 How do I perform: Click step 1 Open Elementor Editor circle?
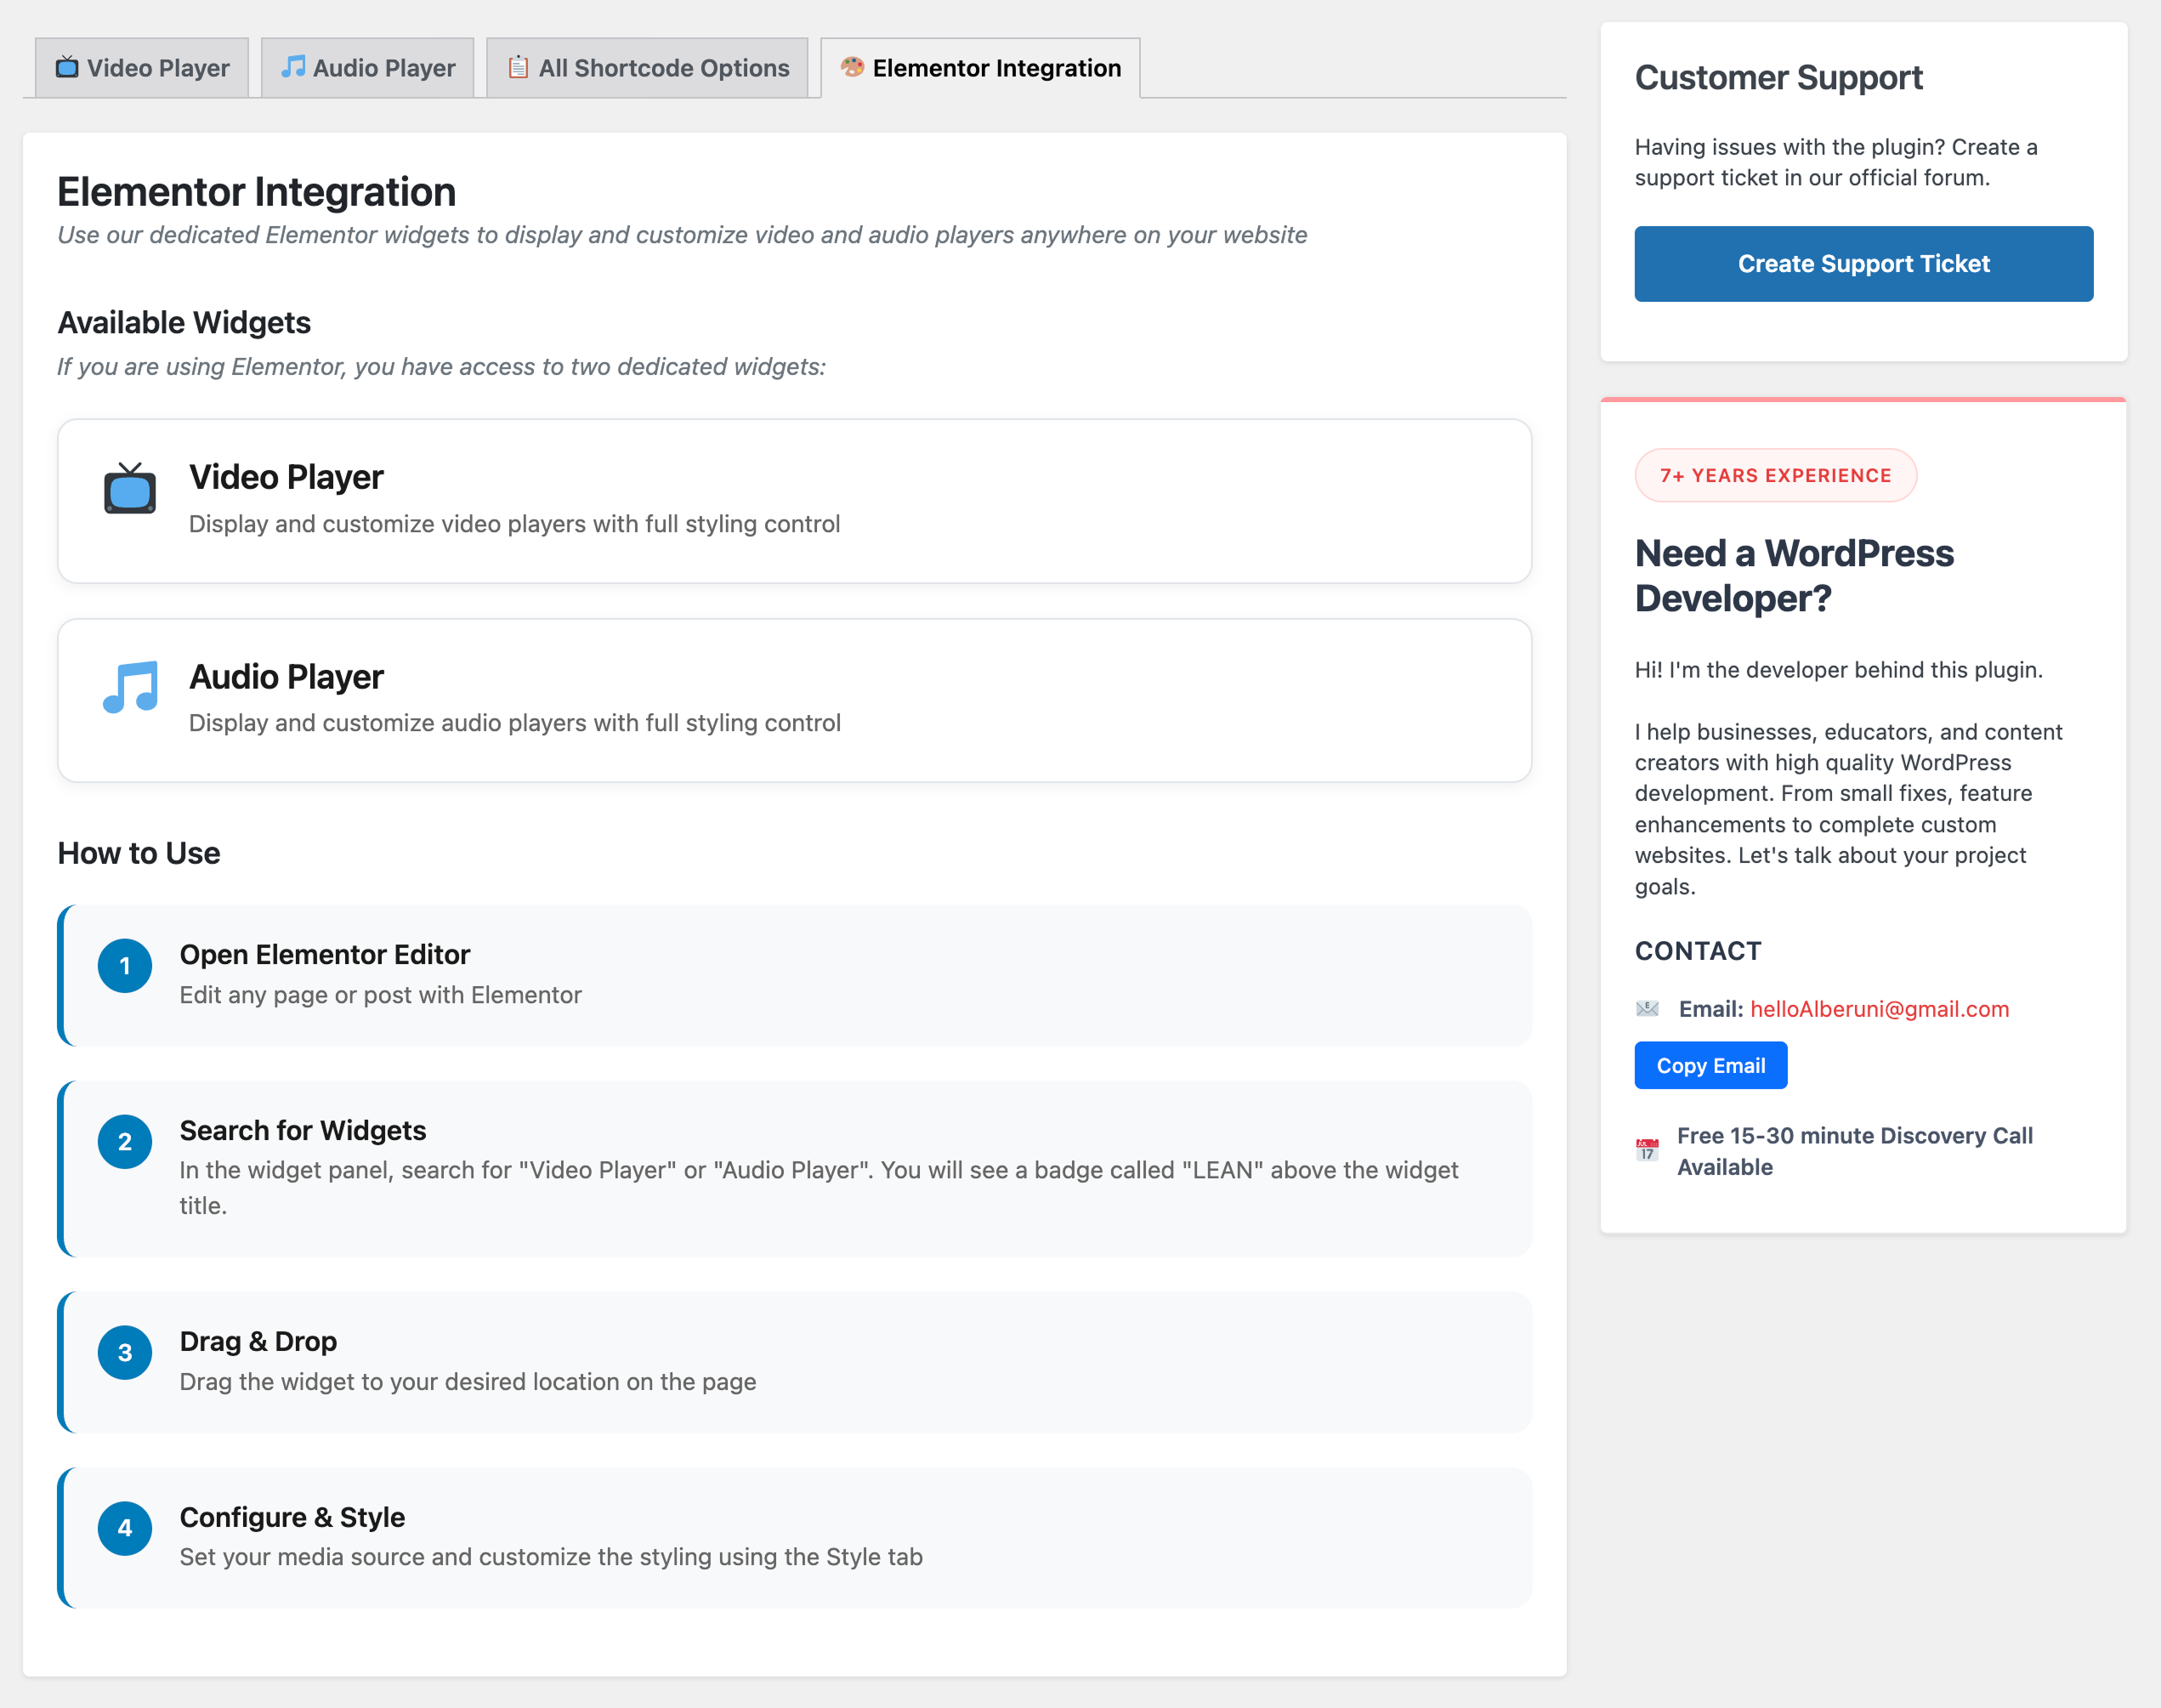(124, 965)
